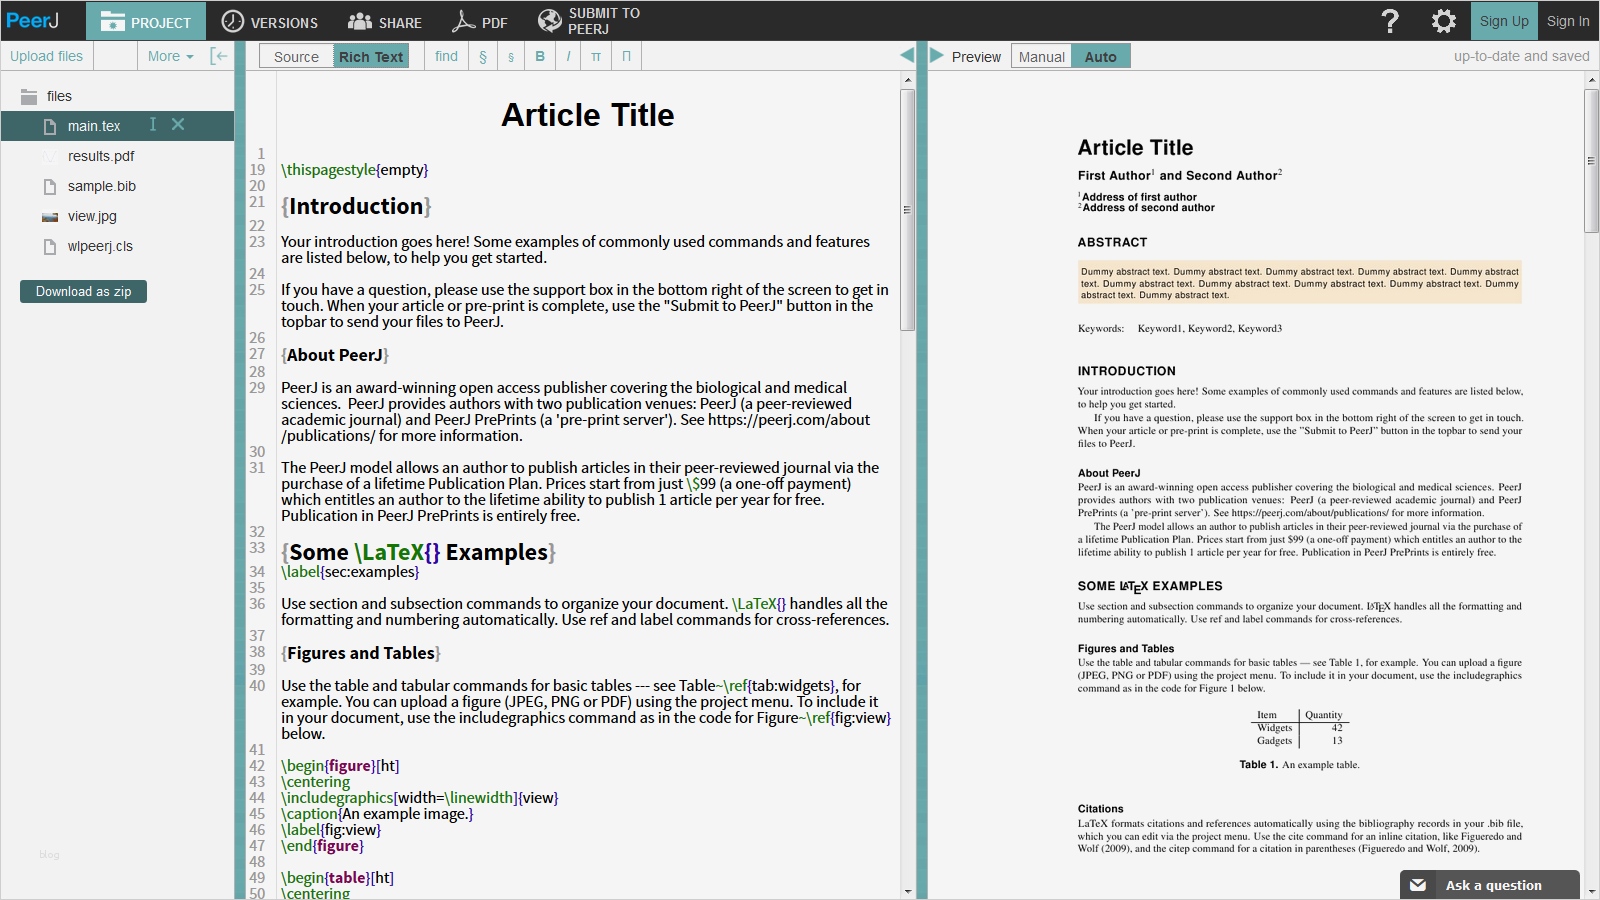Viewport: 1600px width, 900px height.
Task: Collapse the file list panel
Action: [x=219, y=56]
